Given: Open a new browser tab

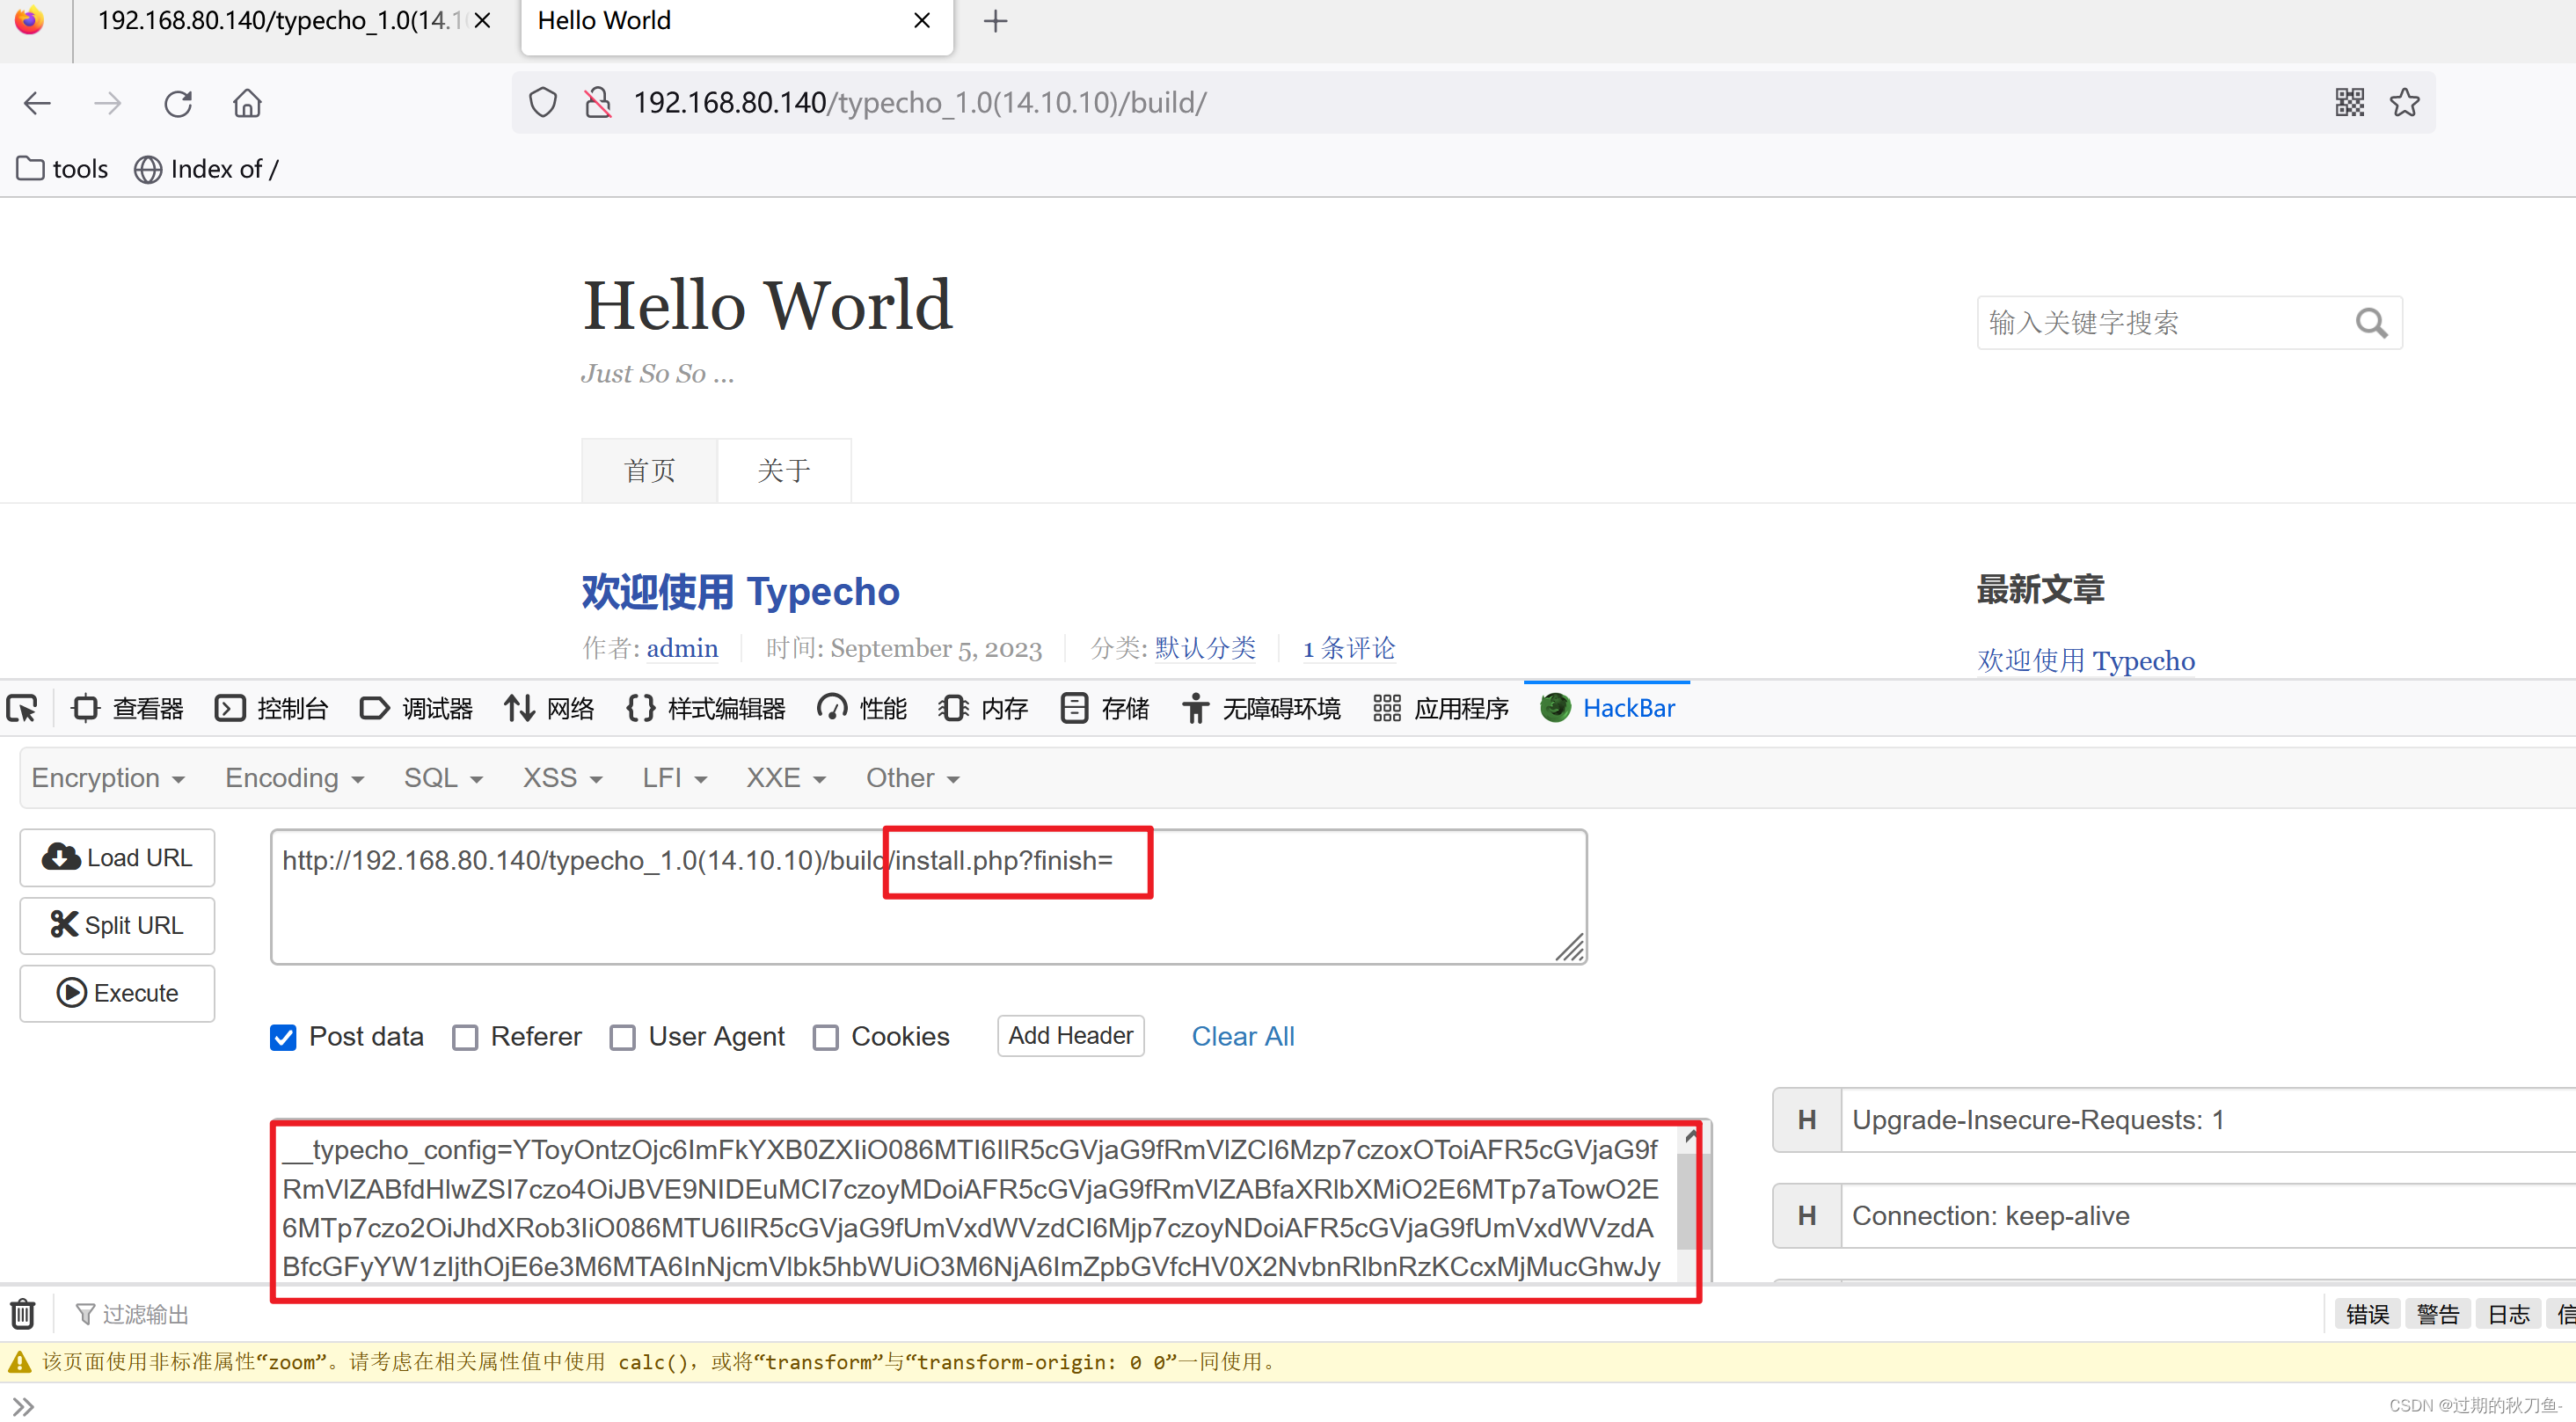Looking at the screenshot, I should point(995,21).
